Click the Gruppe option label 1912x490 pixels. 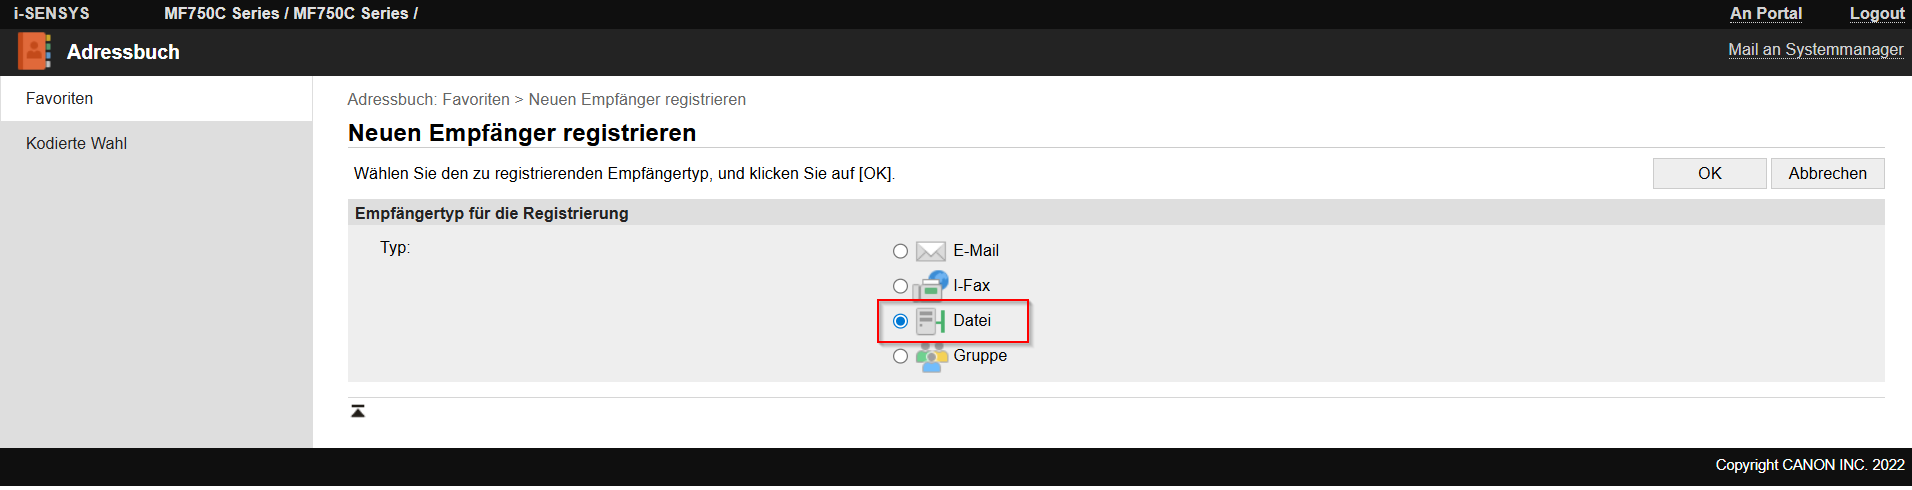point(980,356)
